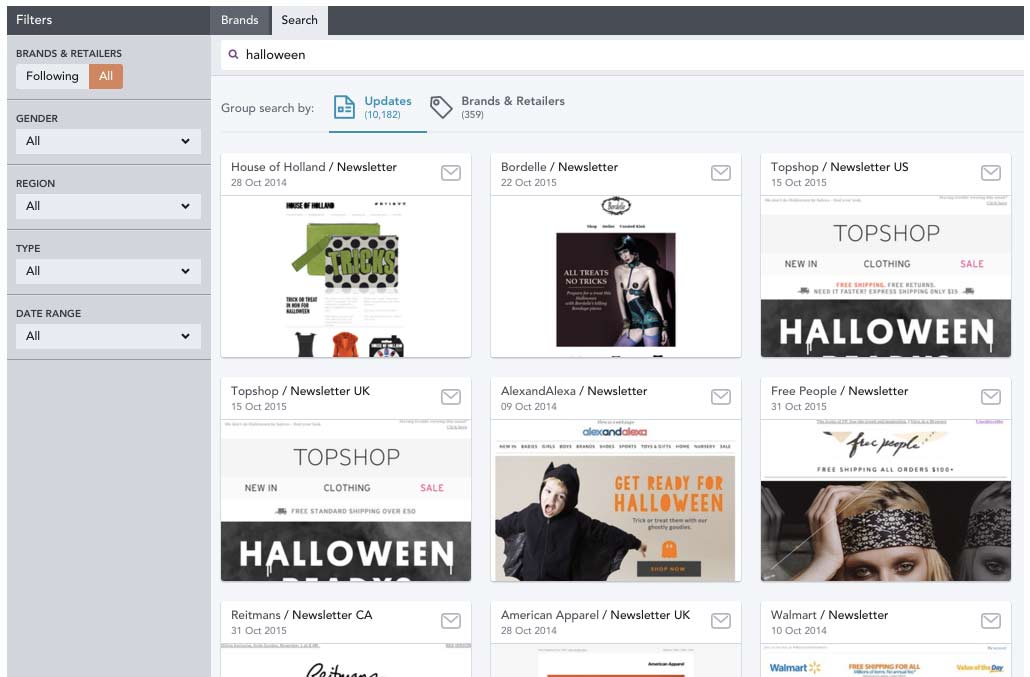This screenshot has height=677, width=1030.
Task: Click the envelope icon on Topshop Newsletter US card
Action: [991, 173]
